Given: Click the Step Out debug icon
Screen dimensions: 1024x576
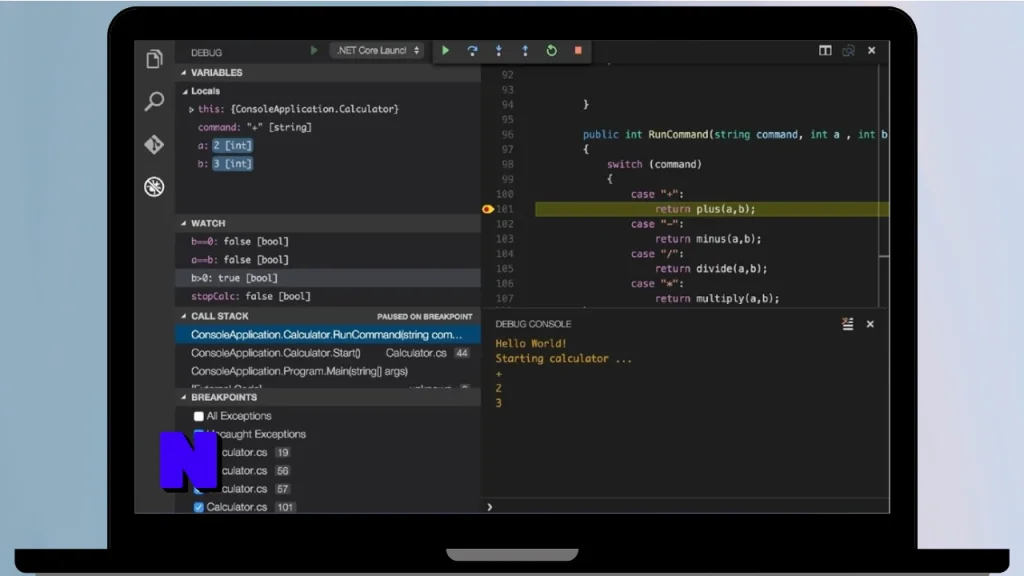Looking at the screenshot, I should point(524,50).
